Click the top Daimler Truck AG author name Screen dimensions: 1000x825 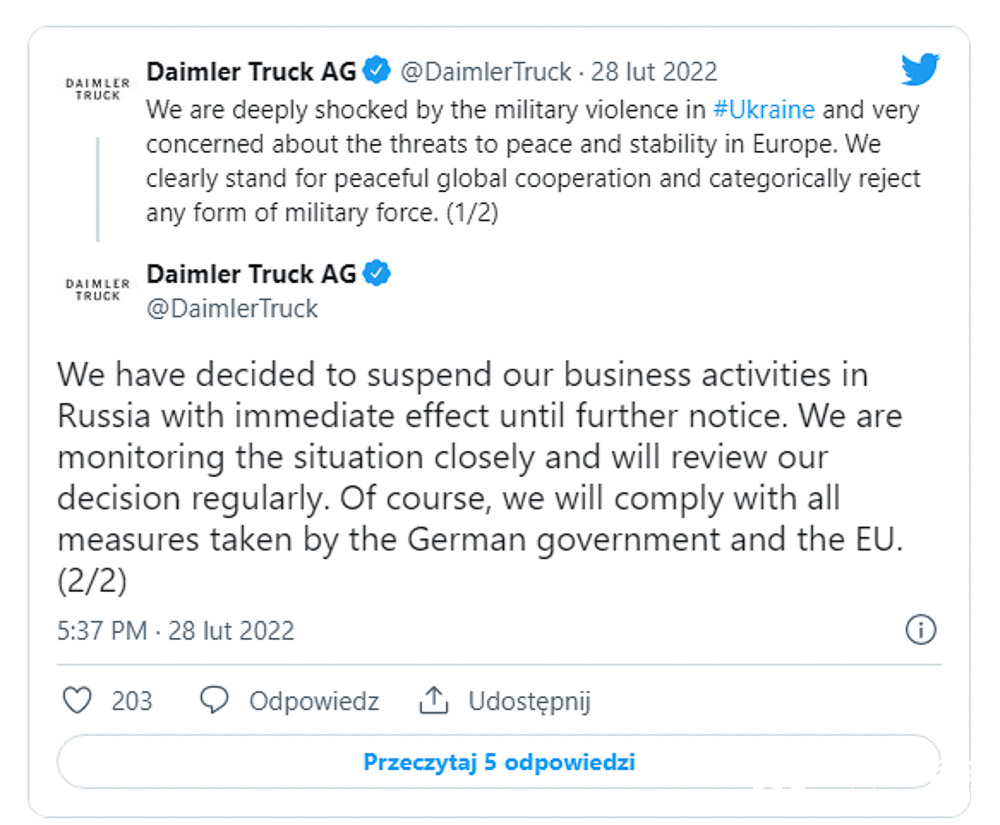click(x=251, y=72)
